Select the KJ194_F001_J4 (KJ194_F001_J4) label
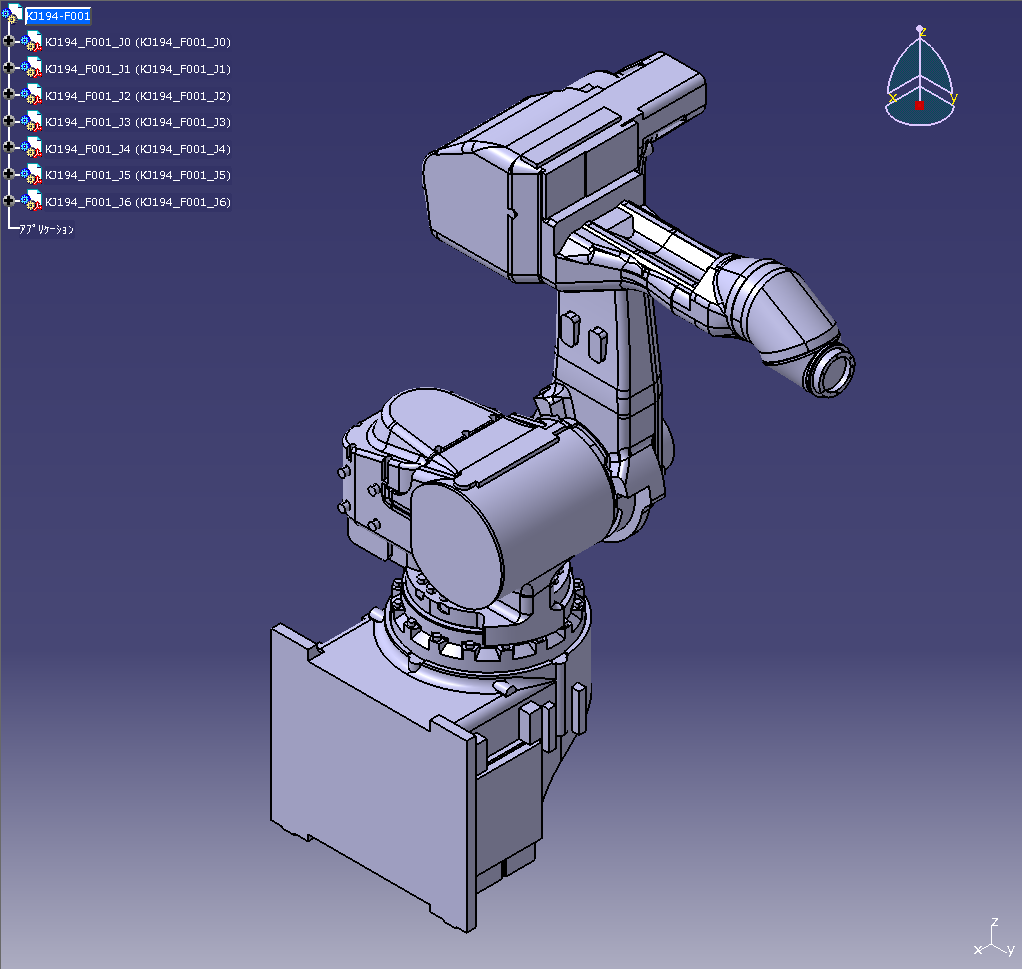This screenshot has height=969, width=1022. coord(138,149)
